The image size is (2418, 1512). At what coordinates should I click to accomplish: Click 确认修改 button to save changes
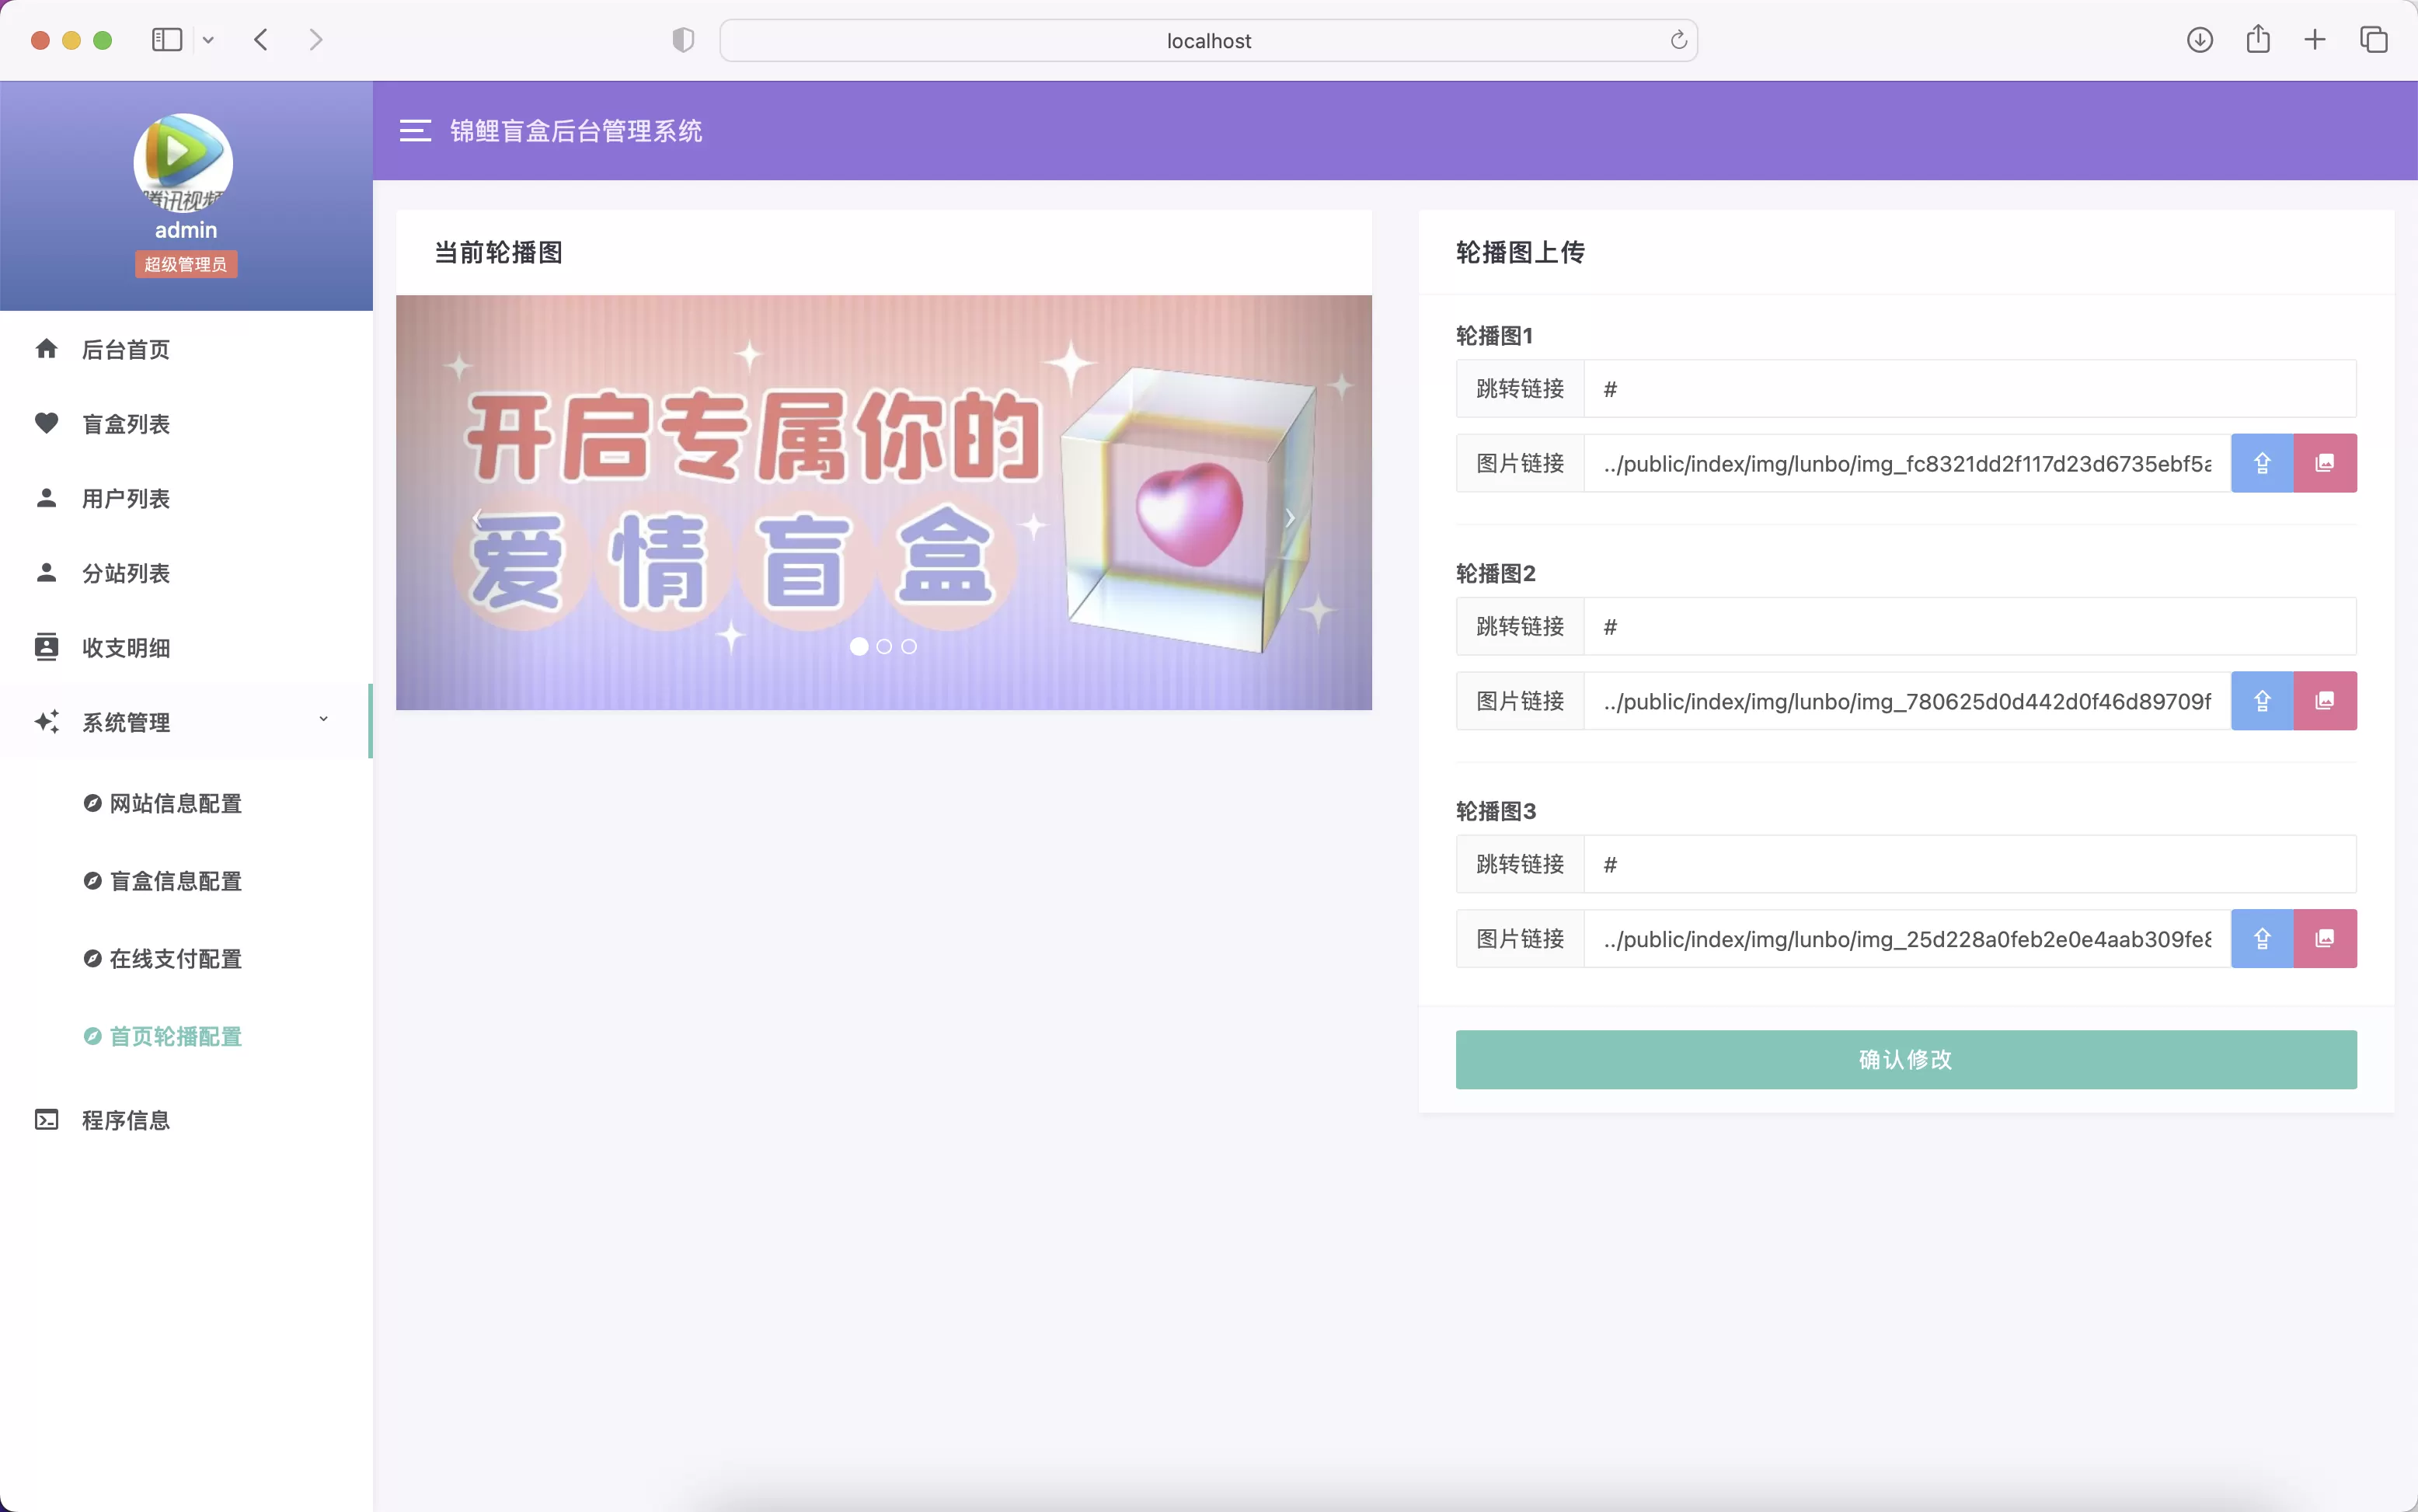pyautogui.click(x=1904, y=1059)
